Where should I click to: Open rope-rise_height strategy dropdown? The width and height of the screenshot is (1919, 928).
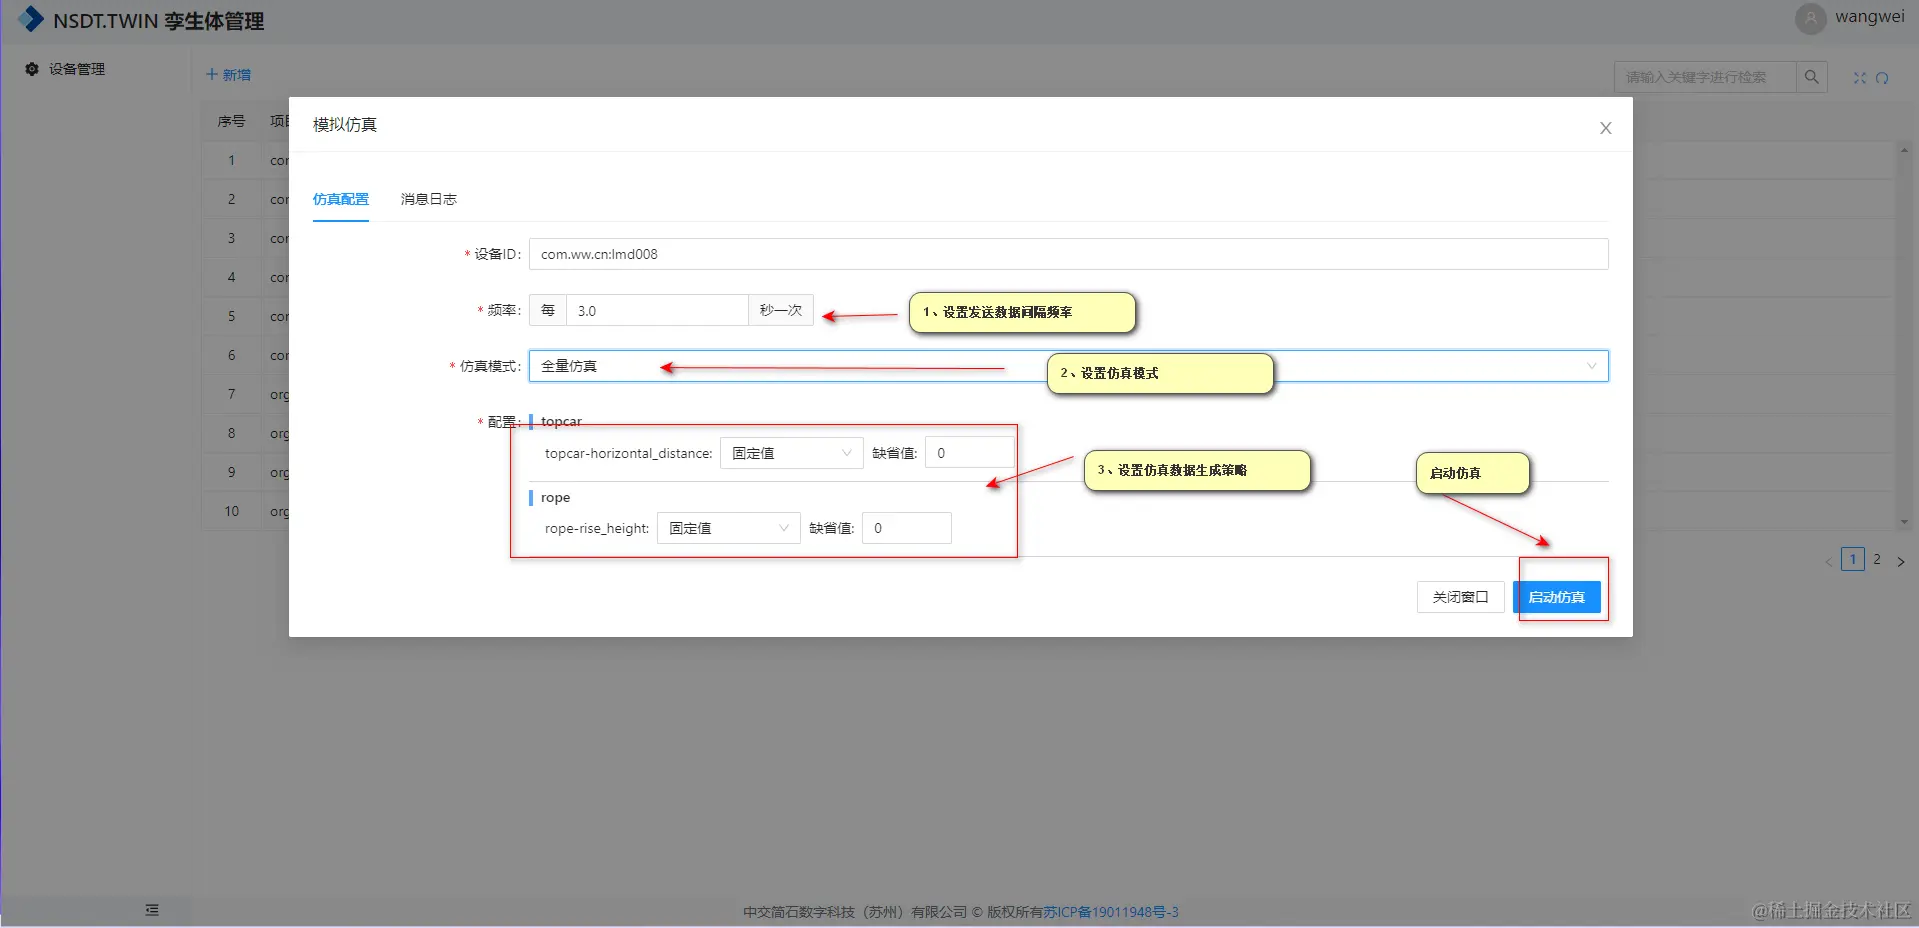pos(728,528)
